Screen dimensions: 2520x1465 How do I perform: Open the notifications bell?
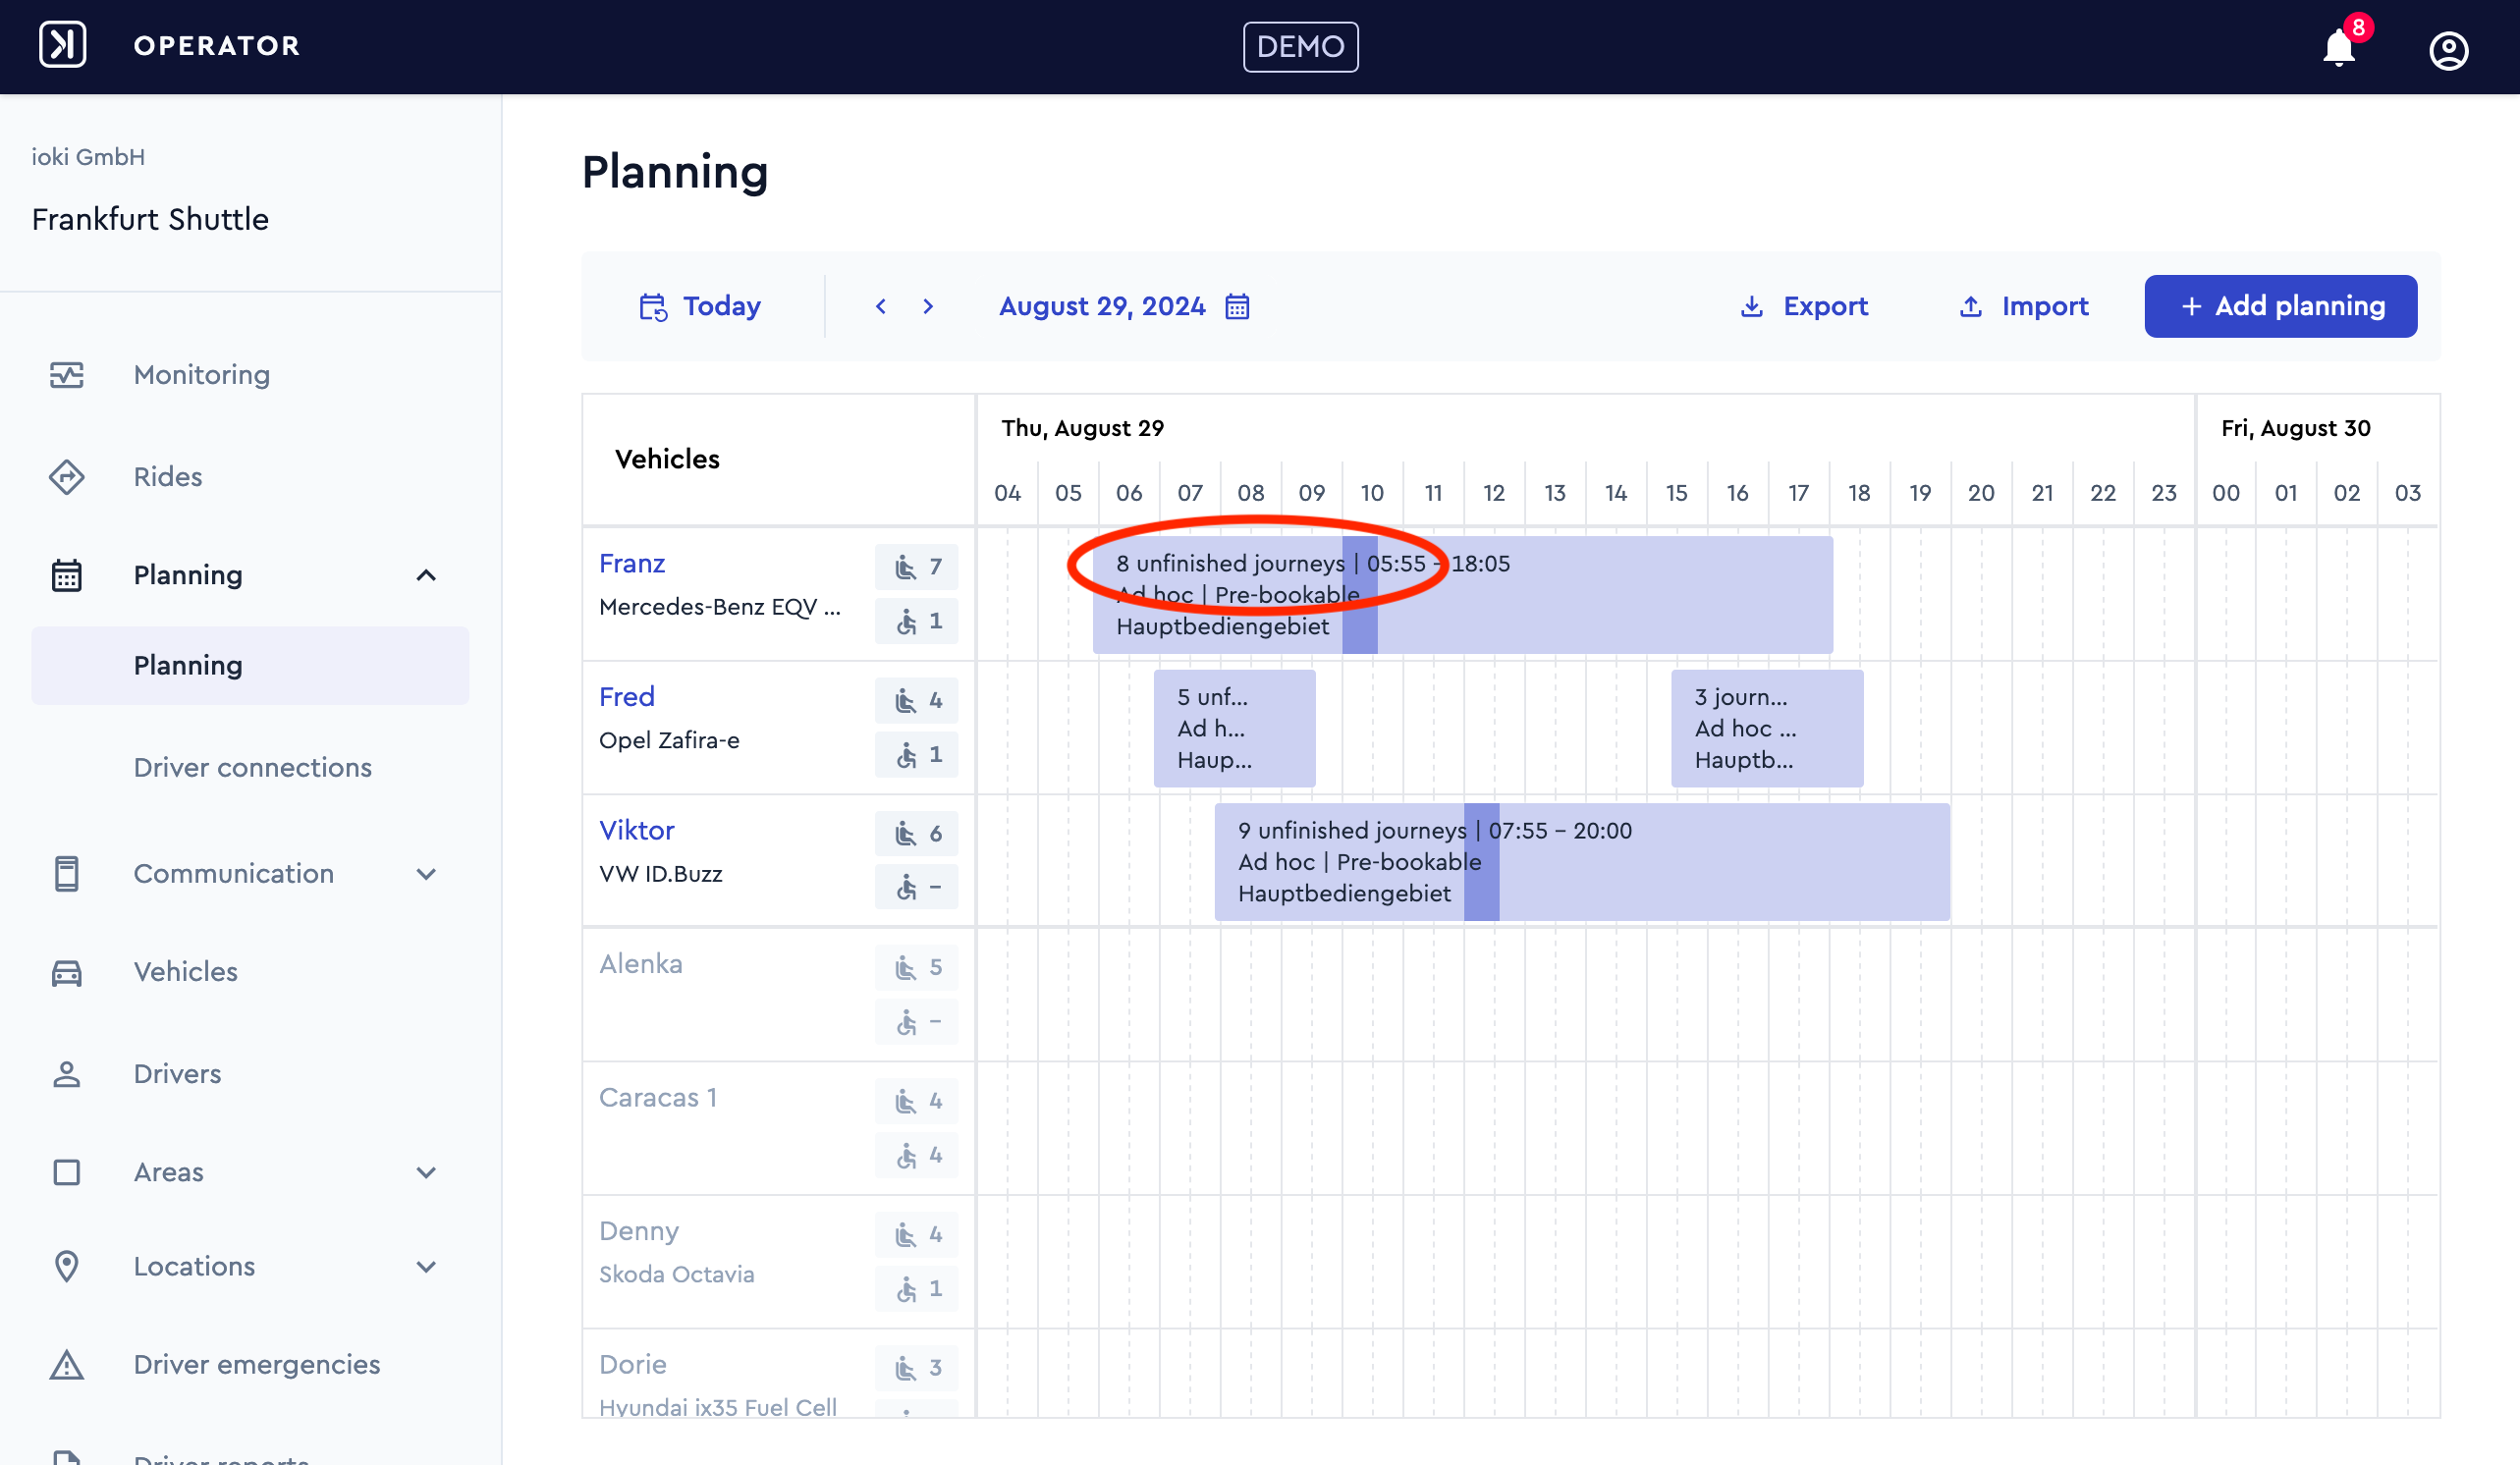2339,47
